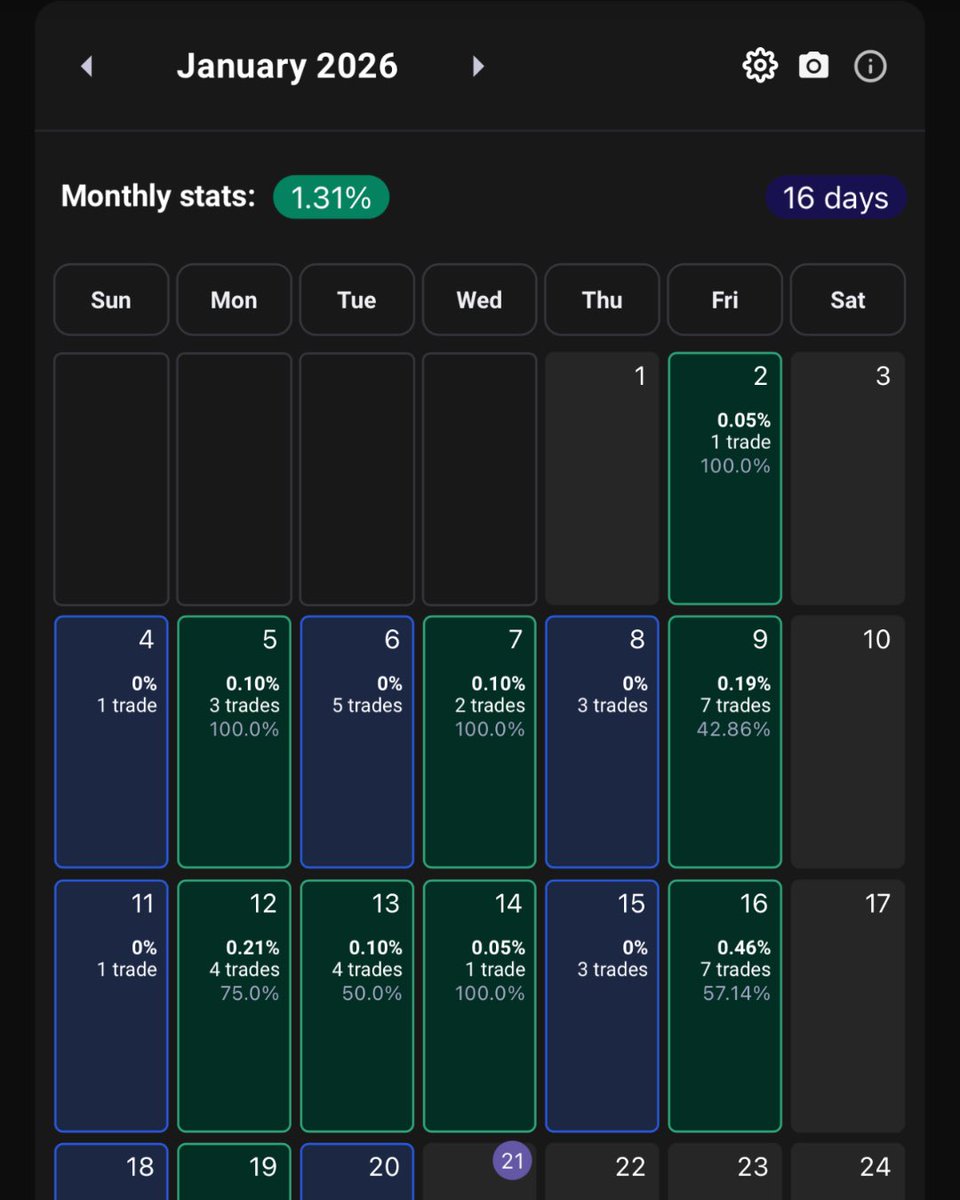Open day 11 cell with 1 trade

(111, 1006)
